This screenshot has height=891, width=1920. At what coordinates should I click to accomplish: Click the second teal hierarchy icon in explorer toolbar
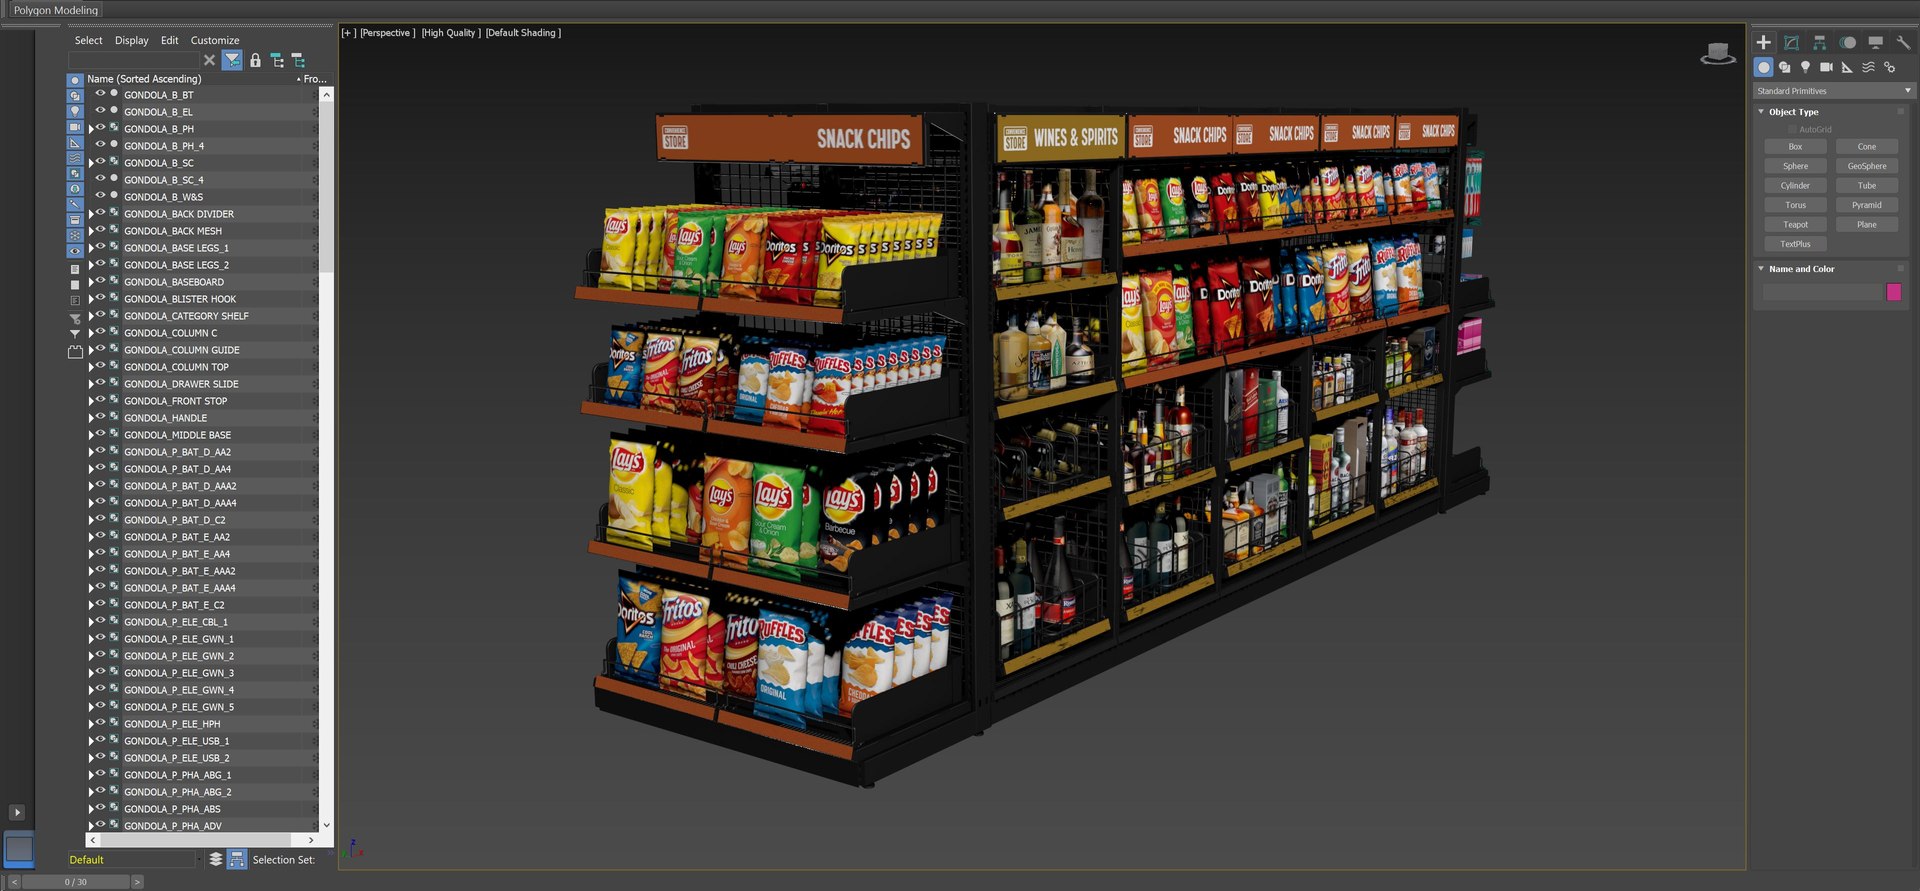[x=298, y=61]
